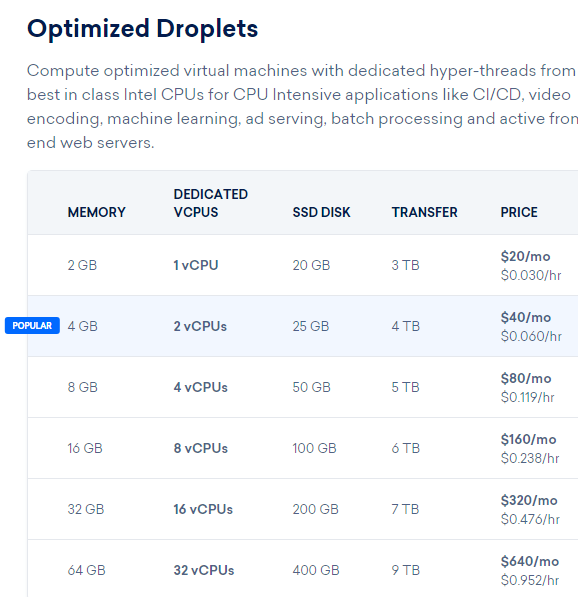Click the $640/mo price
Screen dimensions: 578x597
tap(530, 561)
